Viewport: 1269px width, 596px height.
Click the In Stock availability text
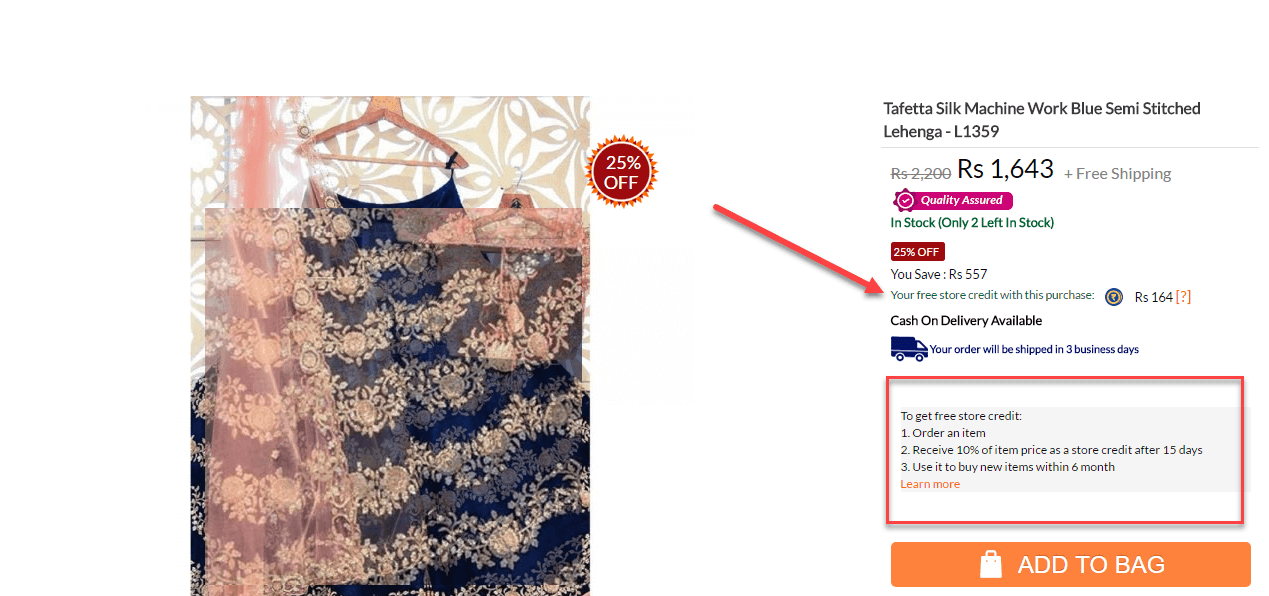click(x=972, y=223)
